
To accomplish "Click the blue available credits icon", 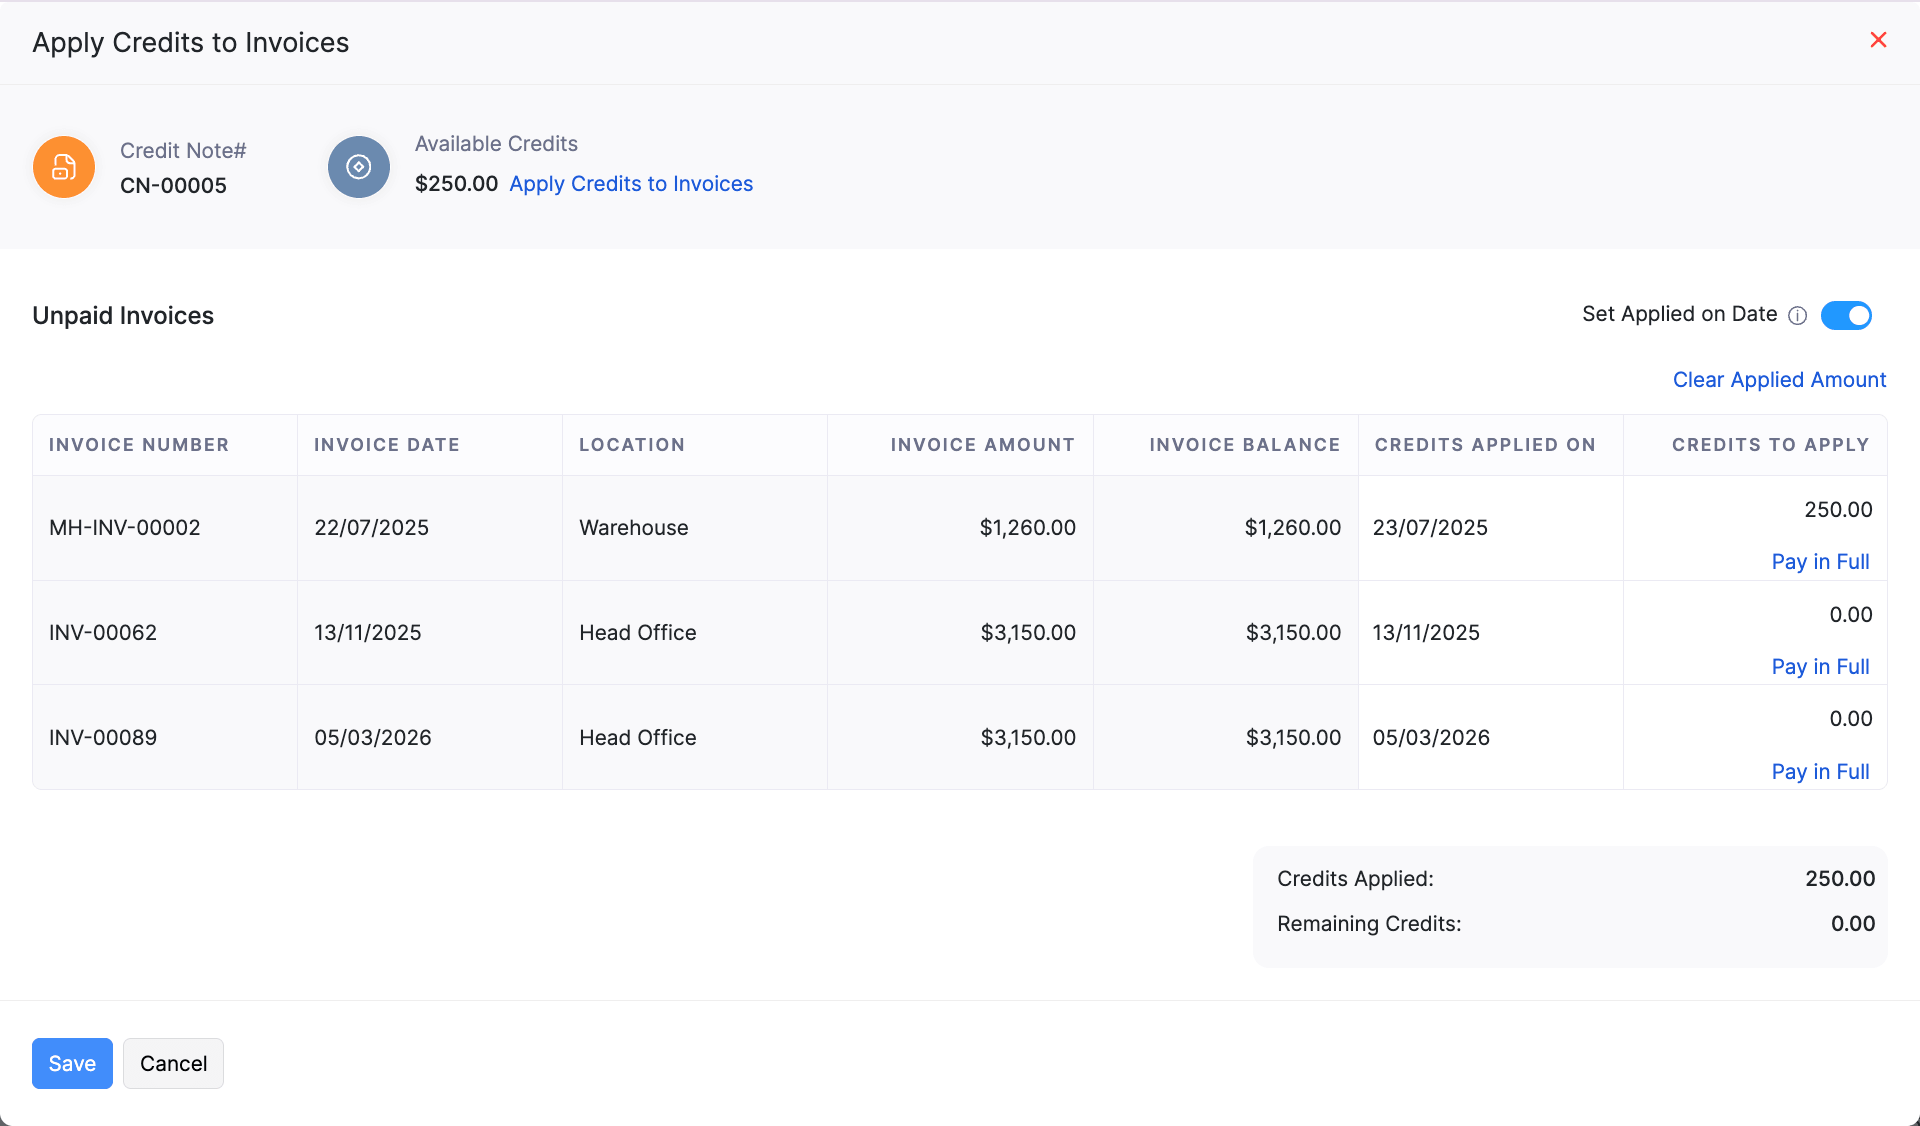I will coord(359,167).
